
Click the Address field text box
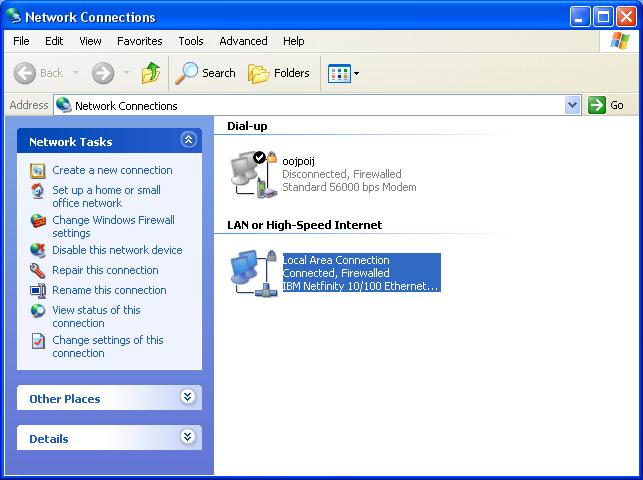[x=317, y=105]
